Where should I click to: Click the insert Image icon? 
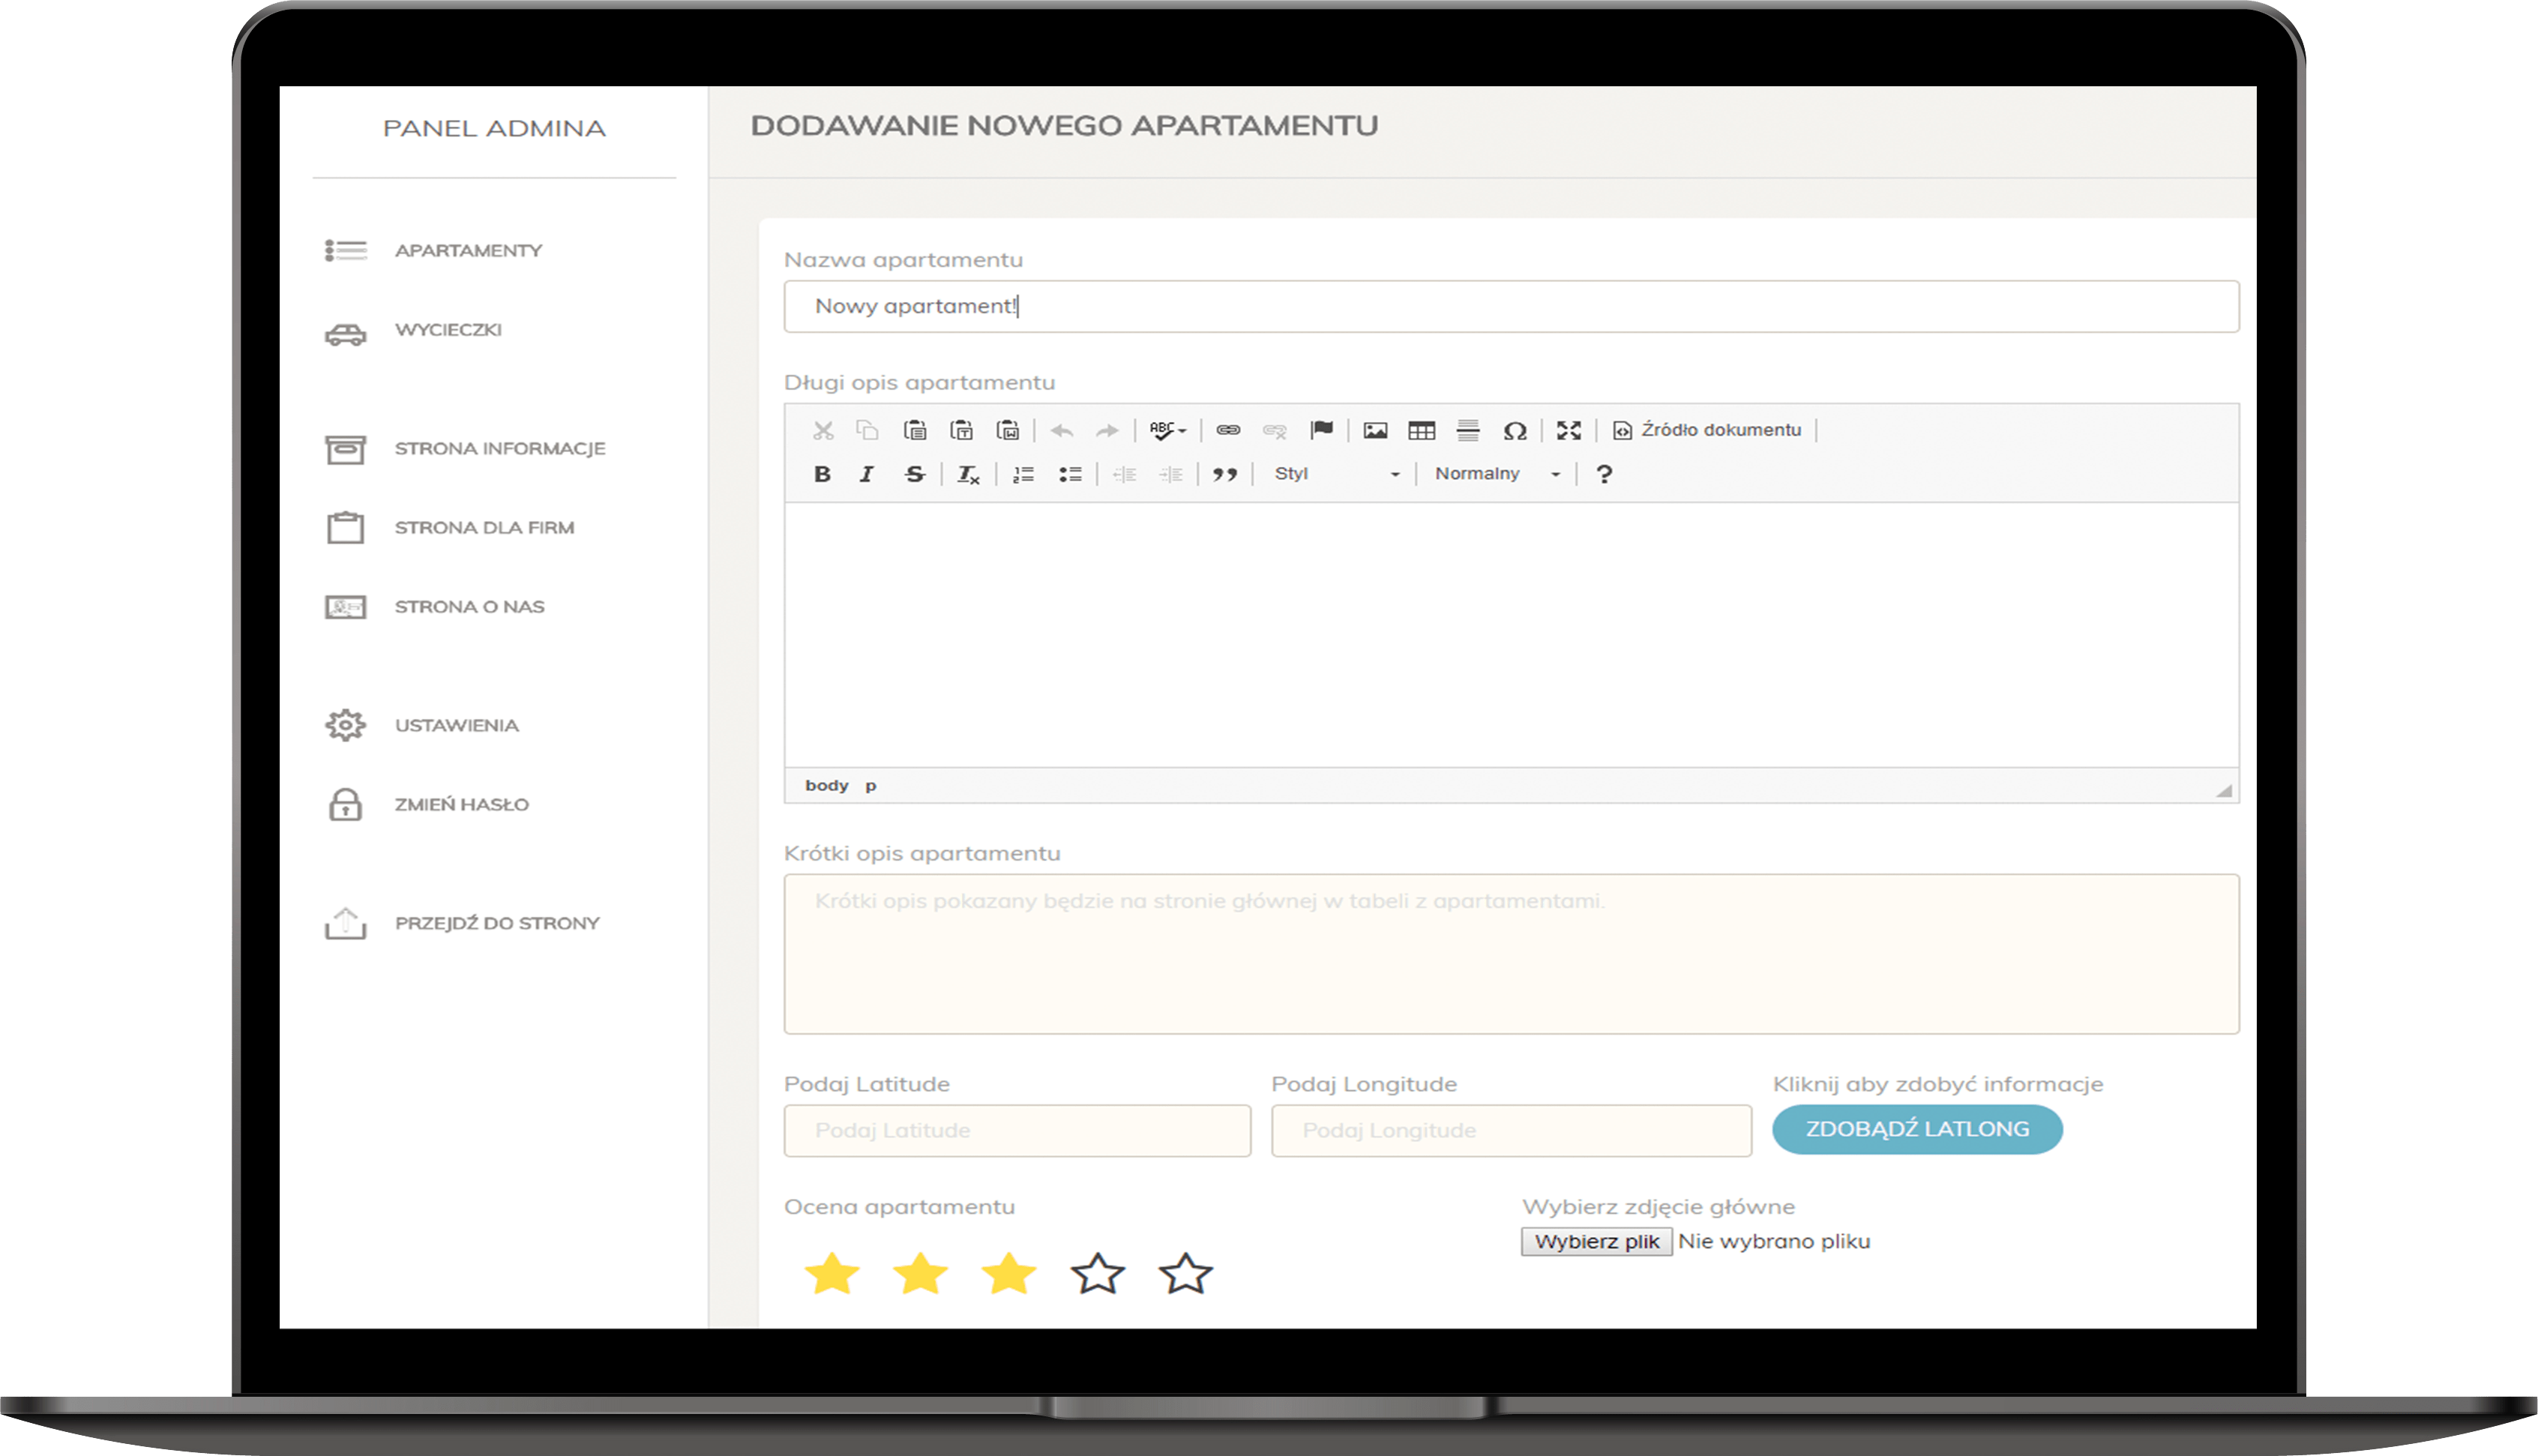coord(1375,430)
